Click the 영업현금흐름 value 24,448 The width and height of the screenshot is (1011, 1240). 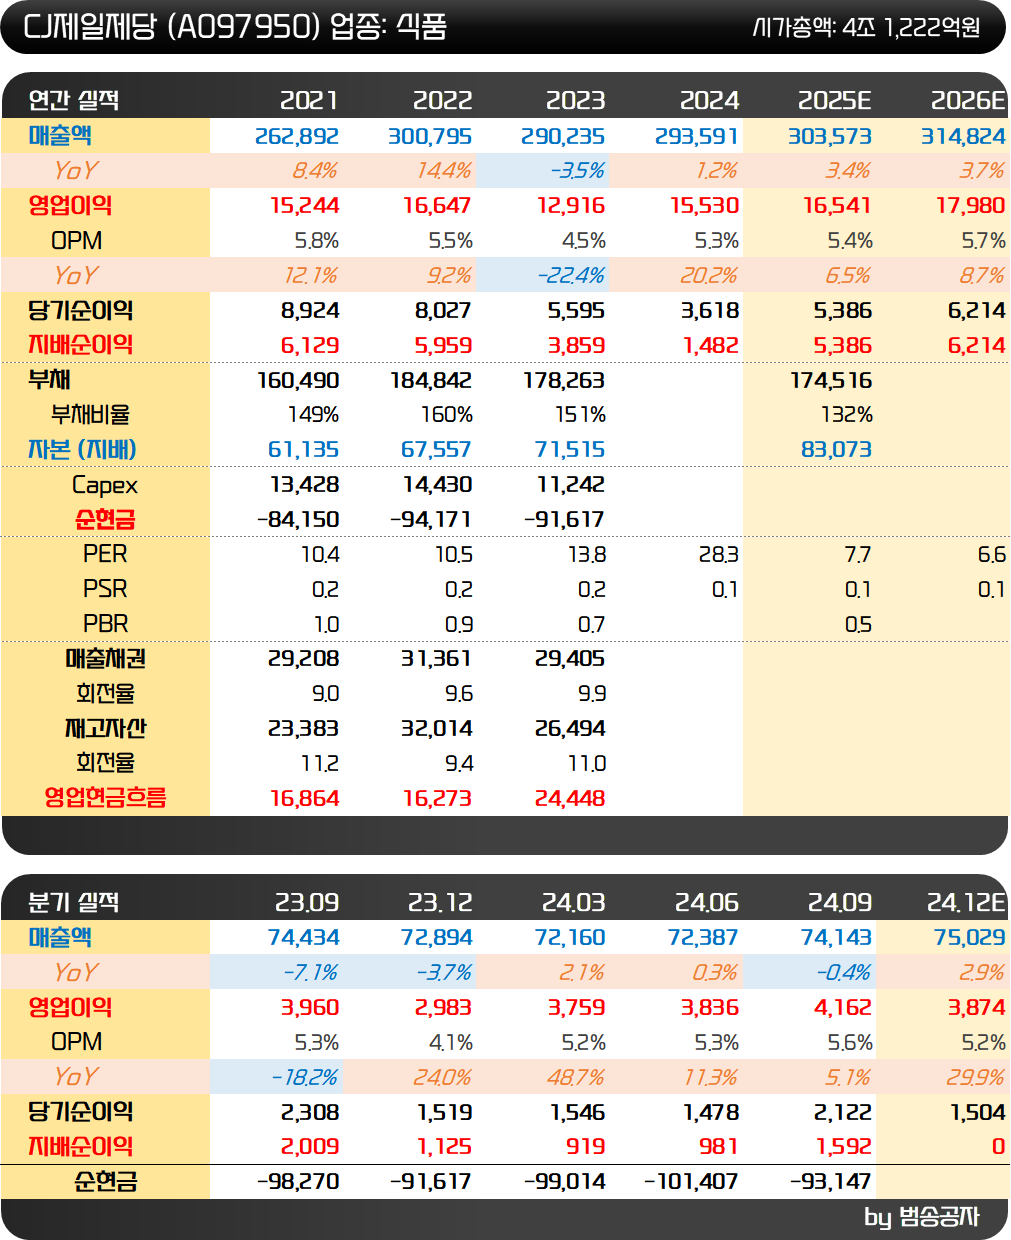pyautogui.click(x=570, y=799)
